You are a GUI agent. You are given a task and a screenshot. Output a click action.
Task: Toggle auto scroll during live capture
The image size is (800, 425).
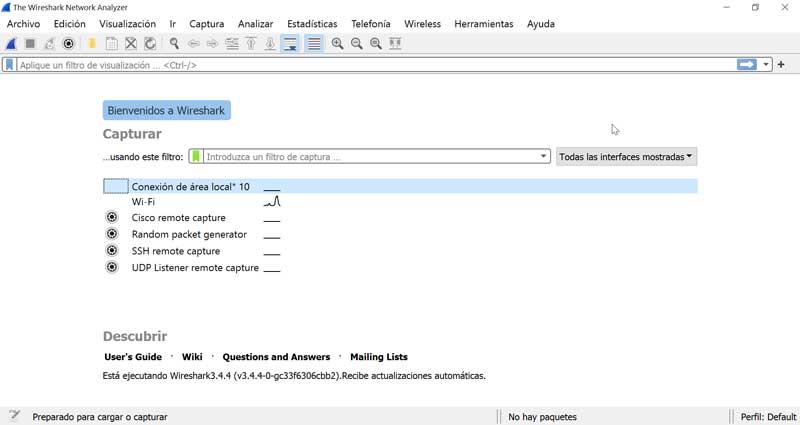[x=290, y=44]
